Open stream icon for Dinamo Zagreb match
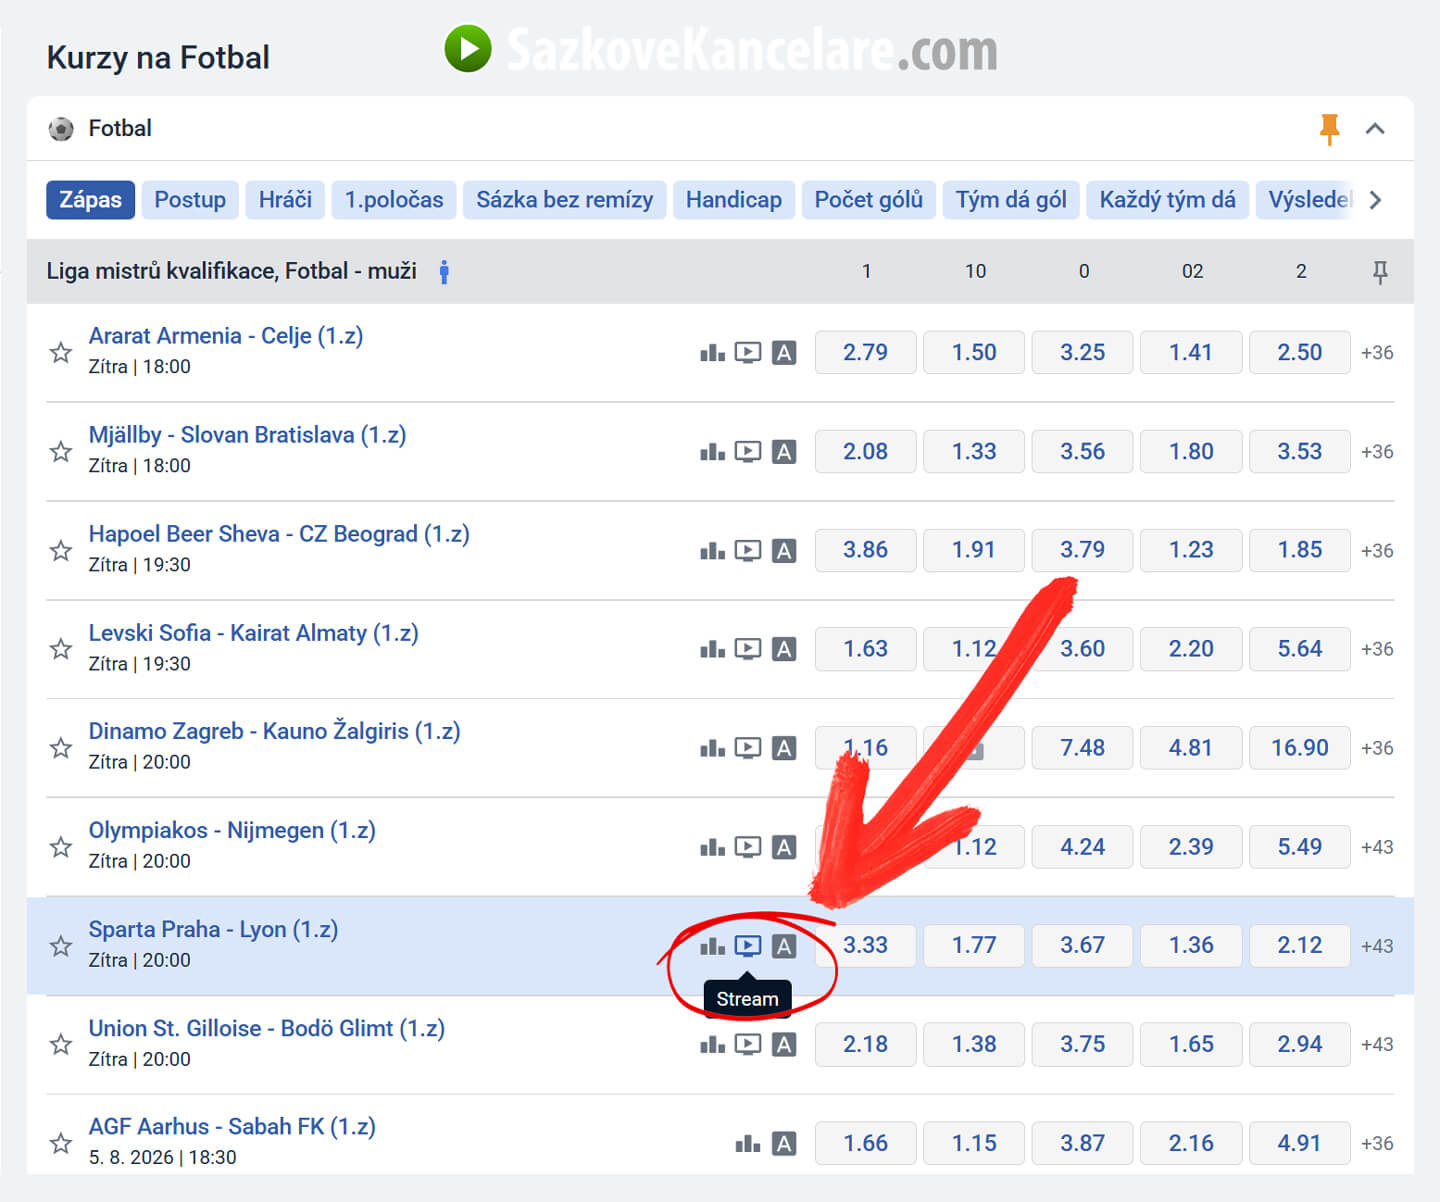The width and height of the screenshot is (1440, 1202). pyautogui.click(x=748, y=748)
